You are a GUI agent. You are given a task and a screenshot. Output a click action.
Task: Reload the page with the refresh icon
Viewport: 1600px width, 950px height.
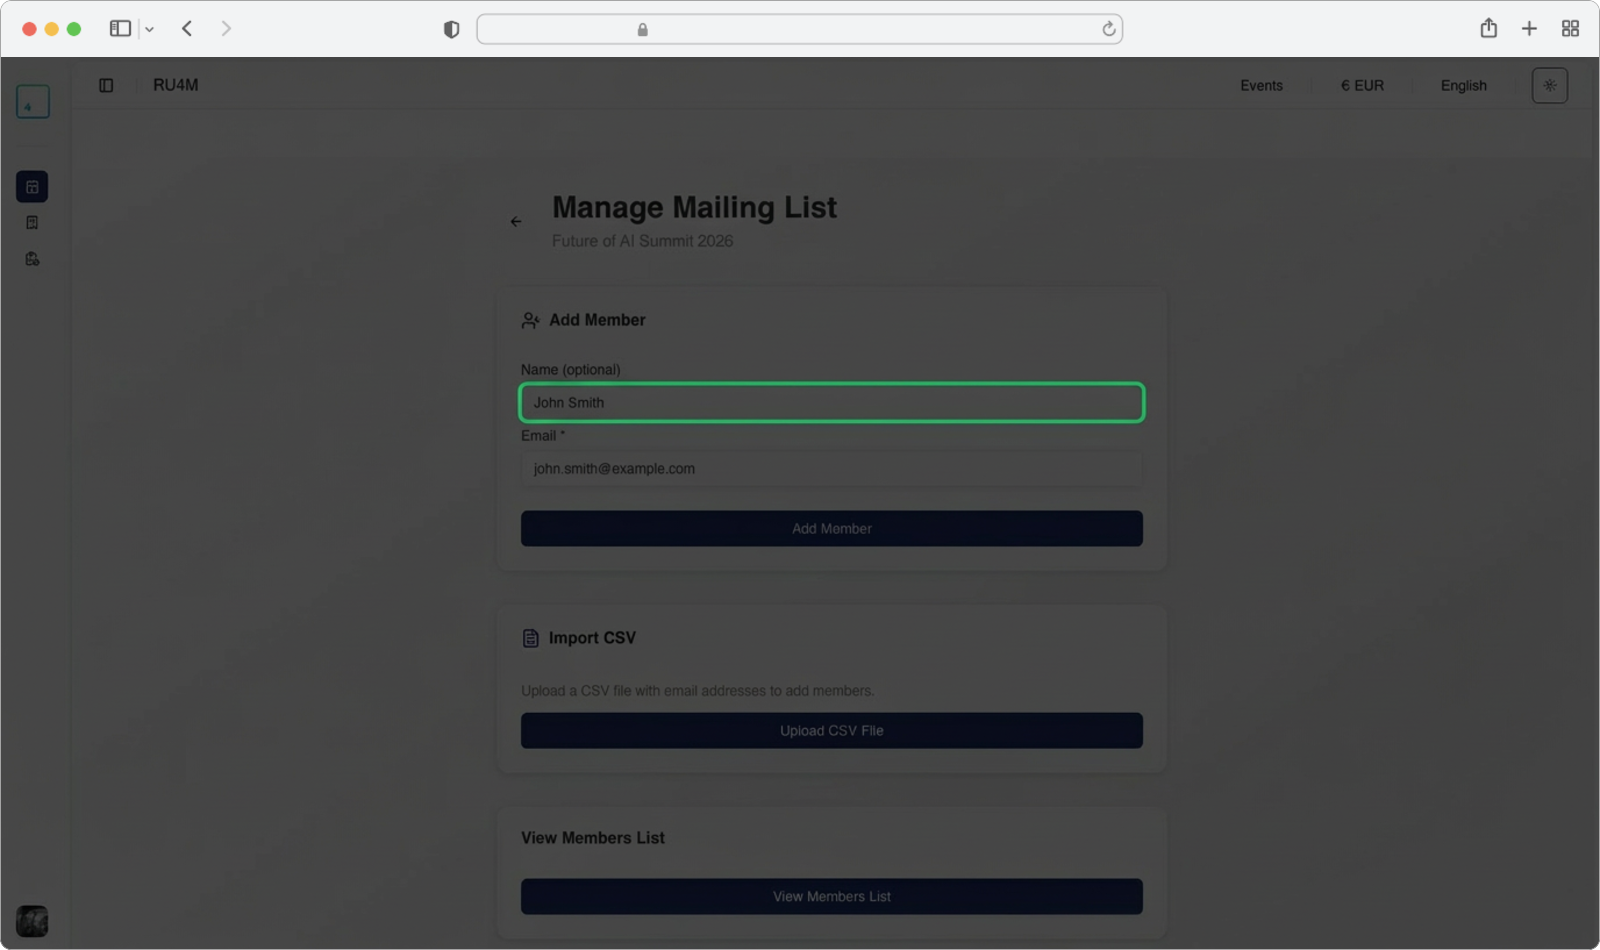pyautogui.click(x=1108, y=30)
